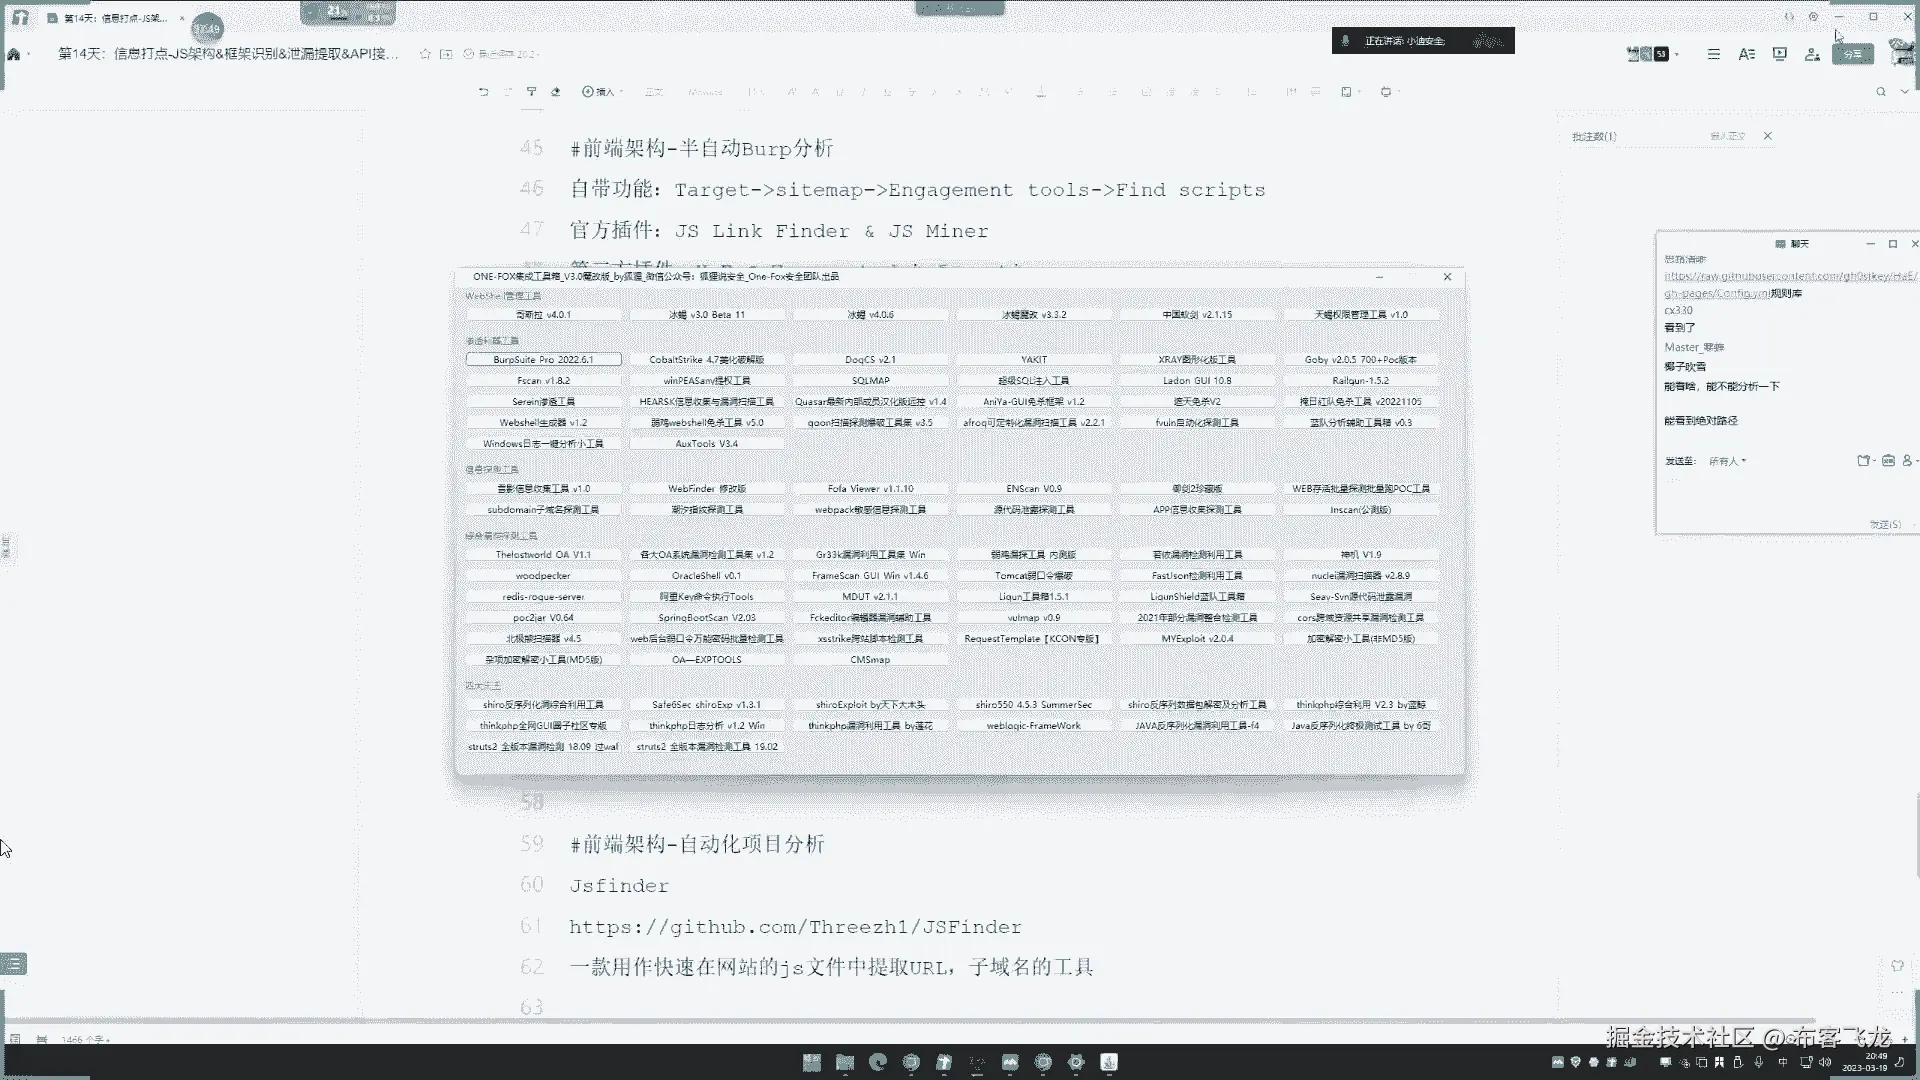
Task: Launch the SQLMAP tool entry
Action: [870, 380]
